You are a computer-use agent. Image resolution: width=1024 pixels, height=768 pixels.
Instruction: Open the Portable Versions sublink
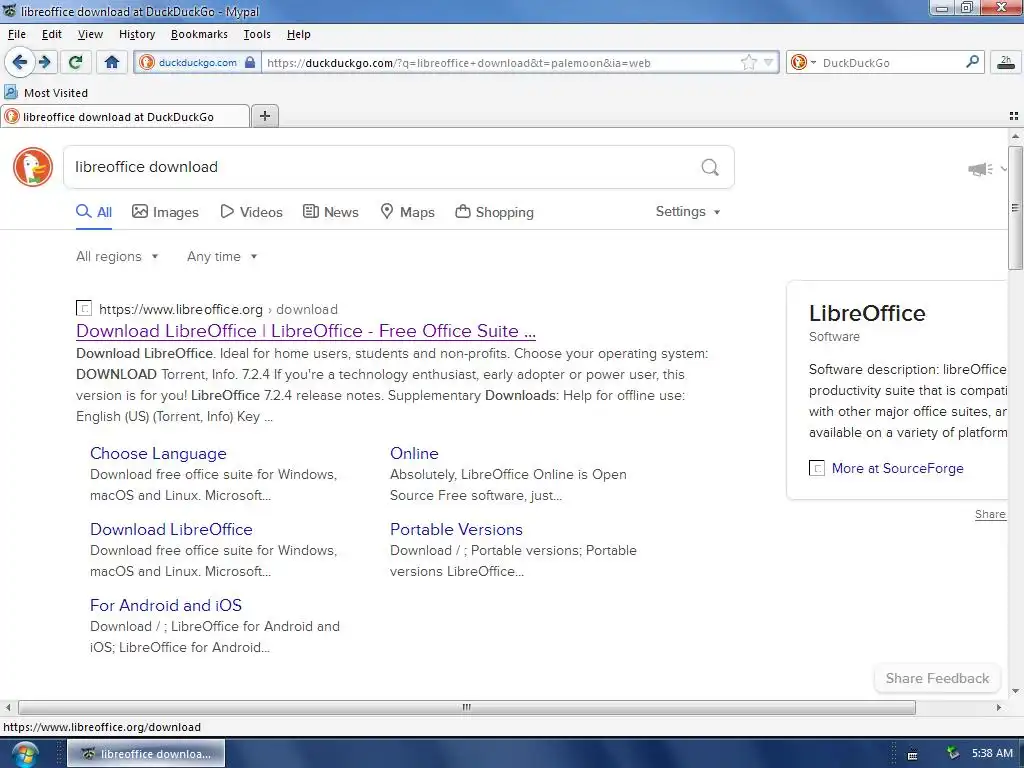tap(456, 529)
